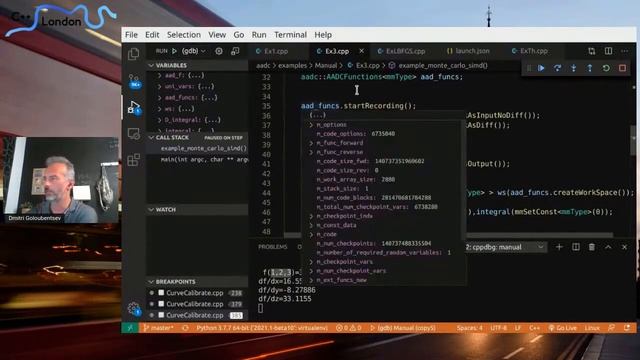Open the editor More Actions ellipsis
This screenshot has width=640, height=360.
coord(625,51)
